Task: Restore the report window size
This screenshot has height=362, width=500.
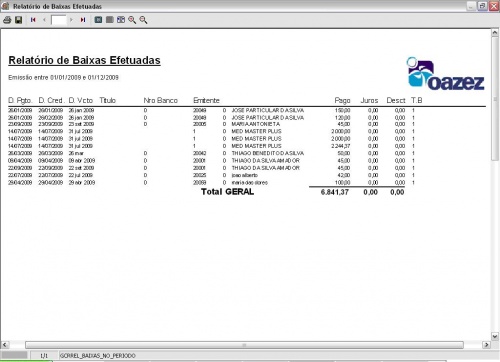Action: tap(482, 6)
